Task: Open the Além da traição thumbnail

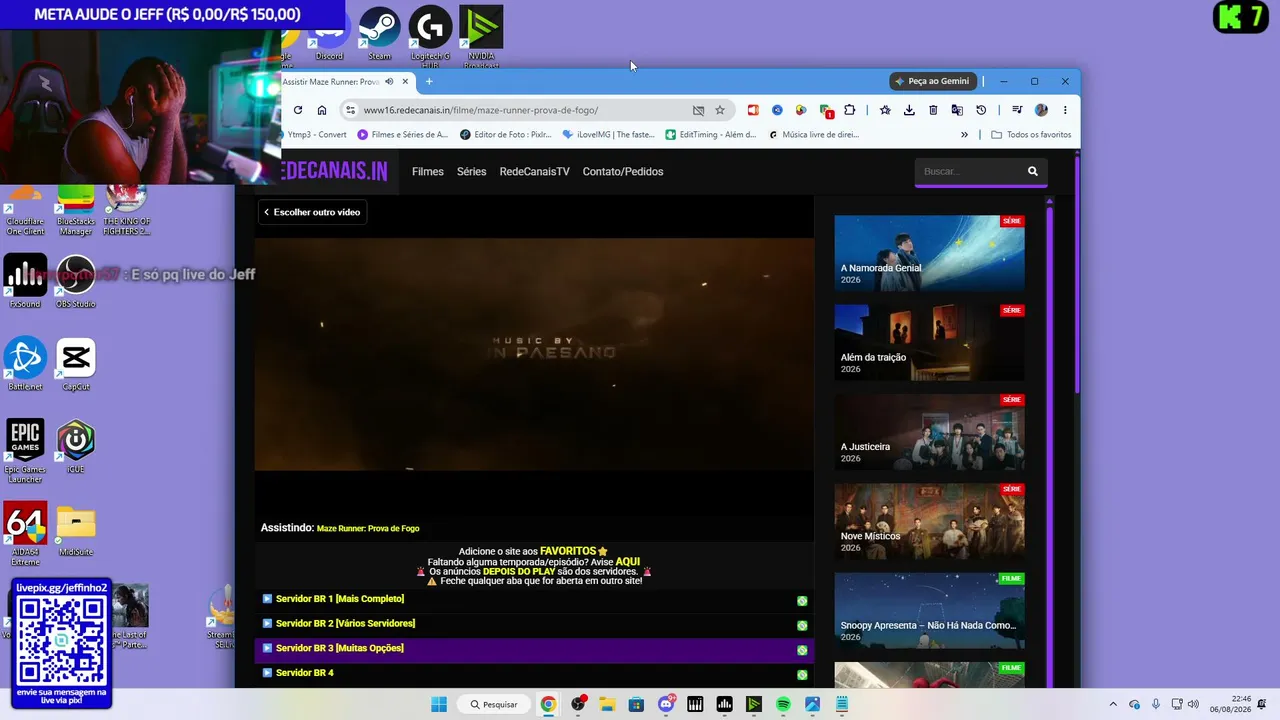Action: tap(929, 342)
